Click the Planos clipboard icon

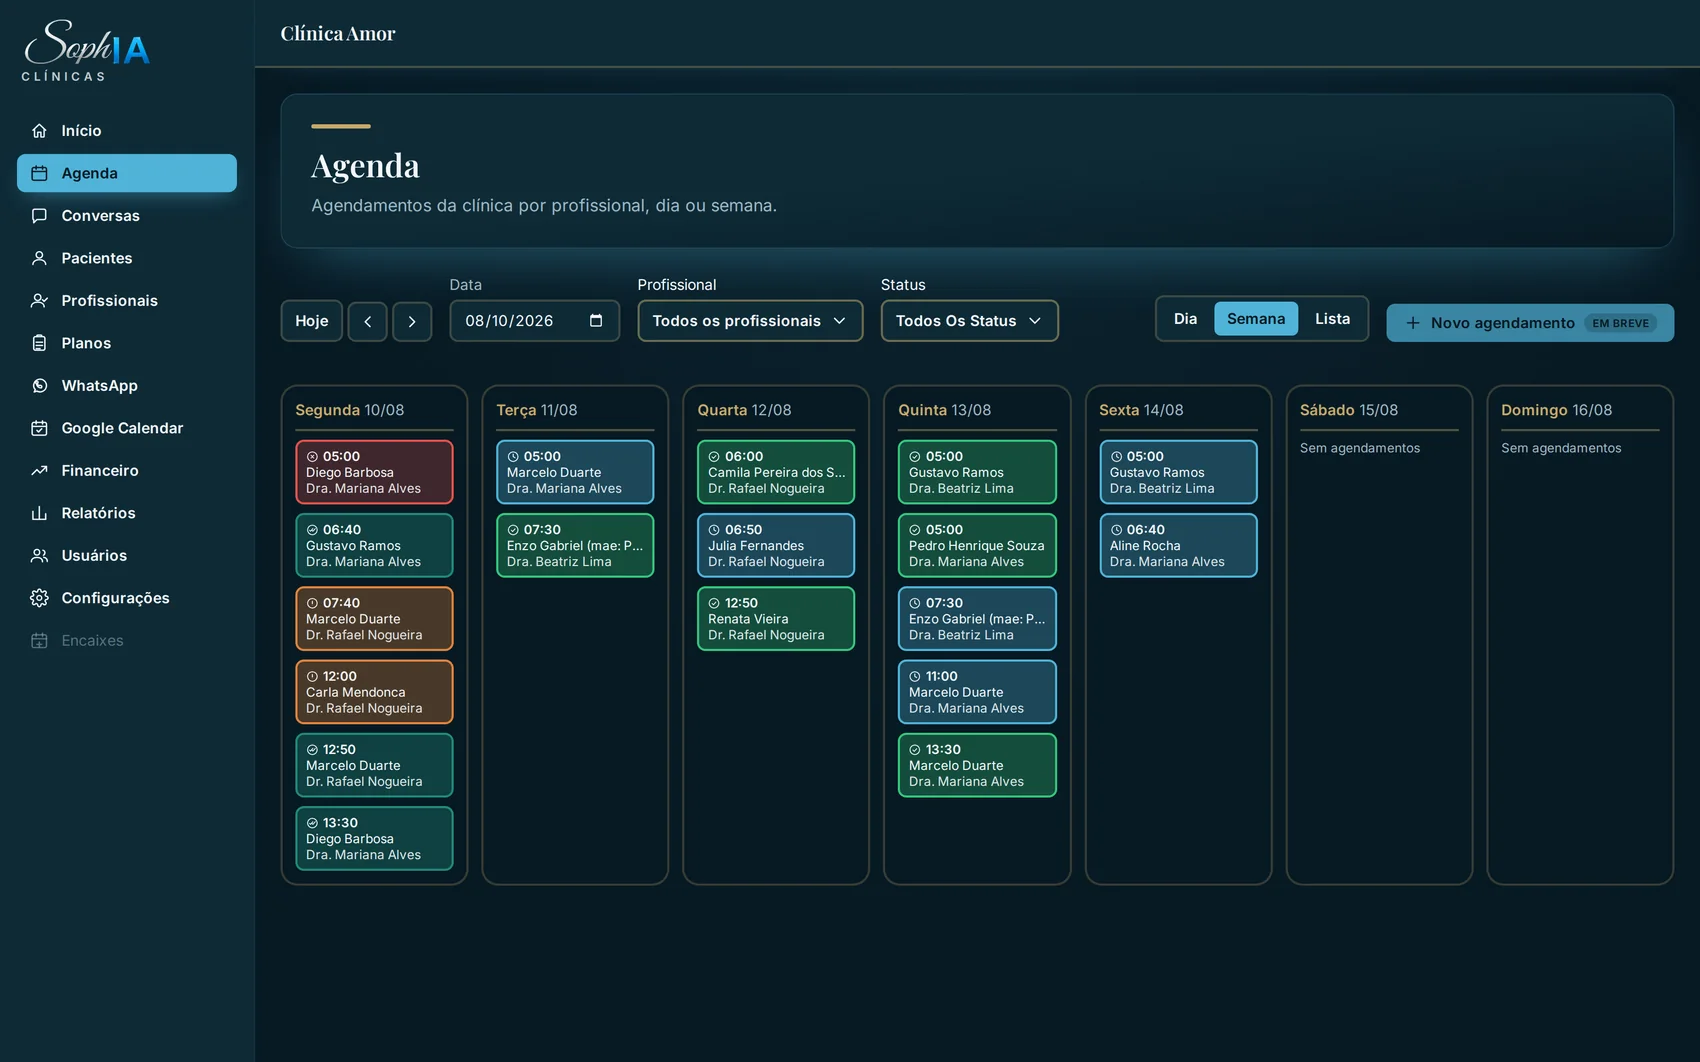click(39, 343)
